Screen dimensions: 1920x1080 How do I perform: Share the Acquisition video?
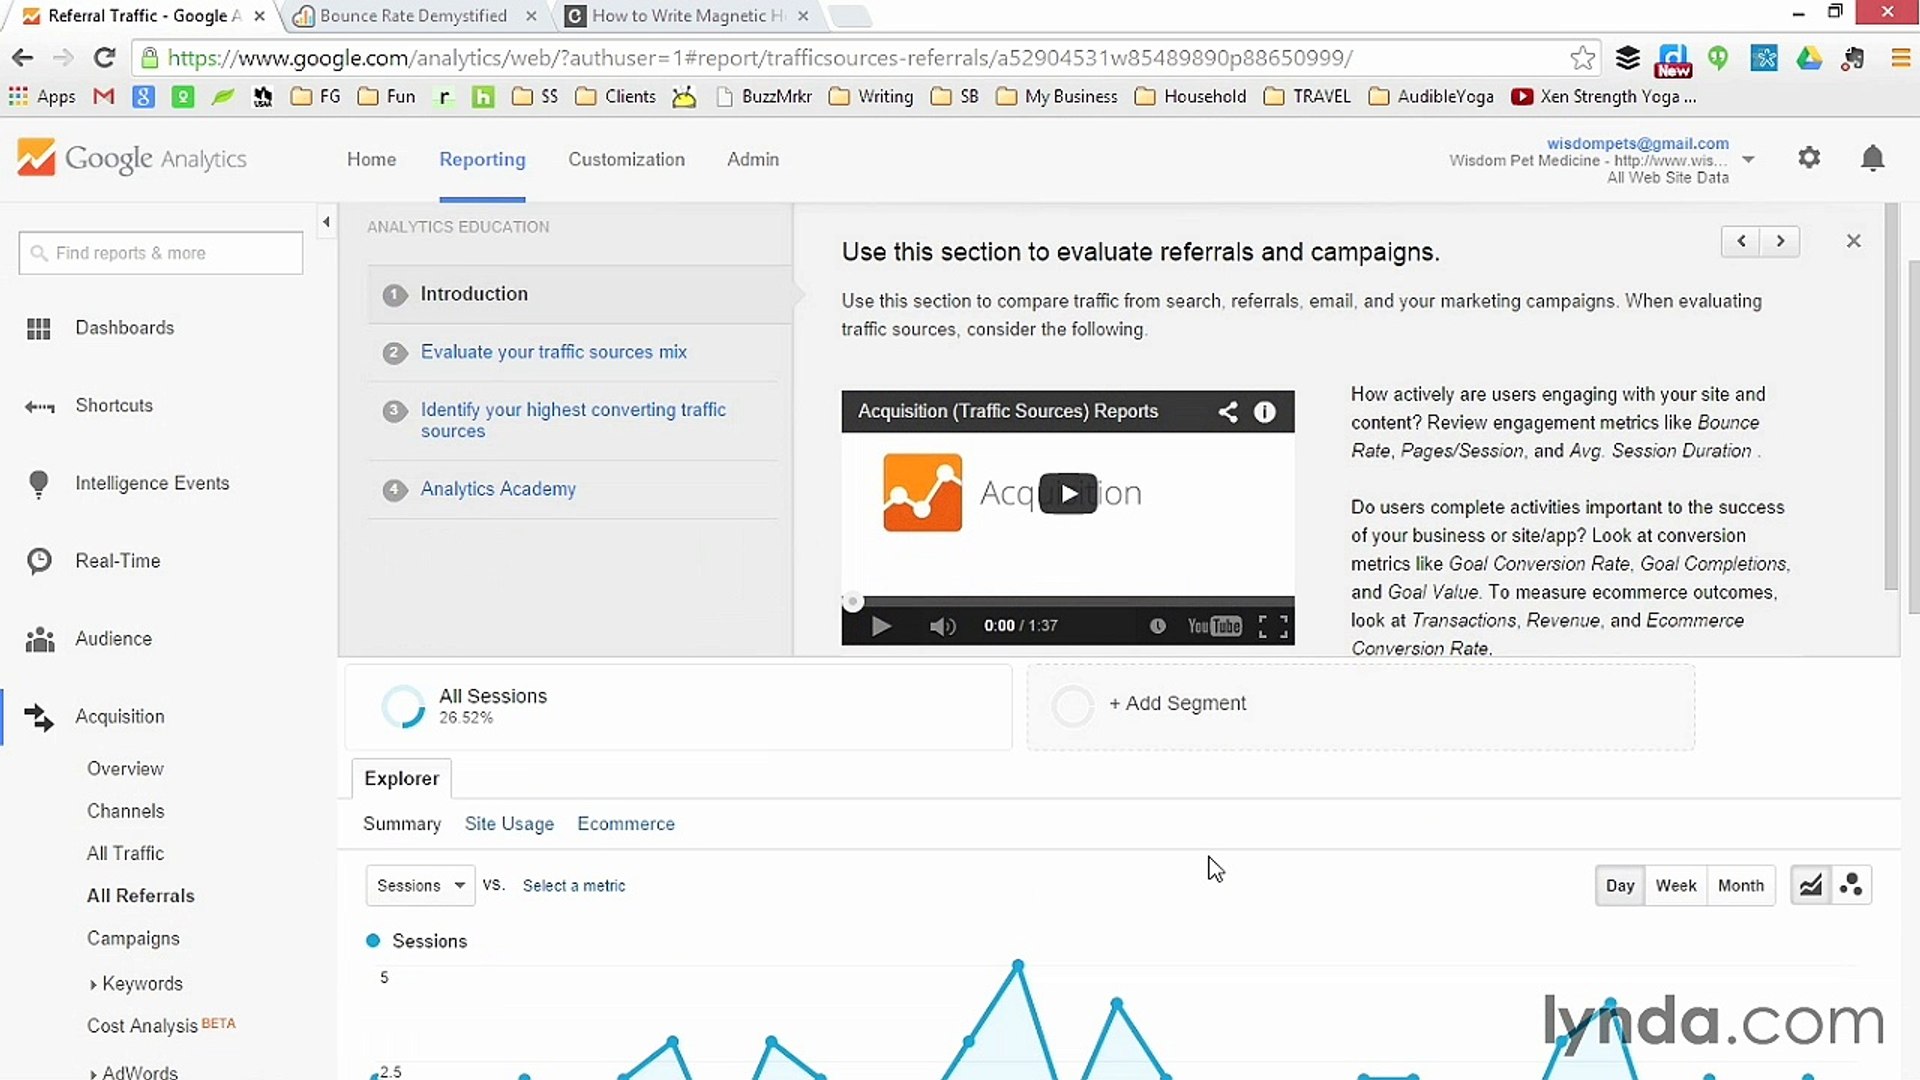coord(1227,411)
